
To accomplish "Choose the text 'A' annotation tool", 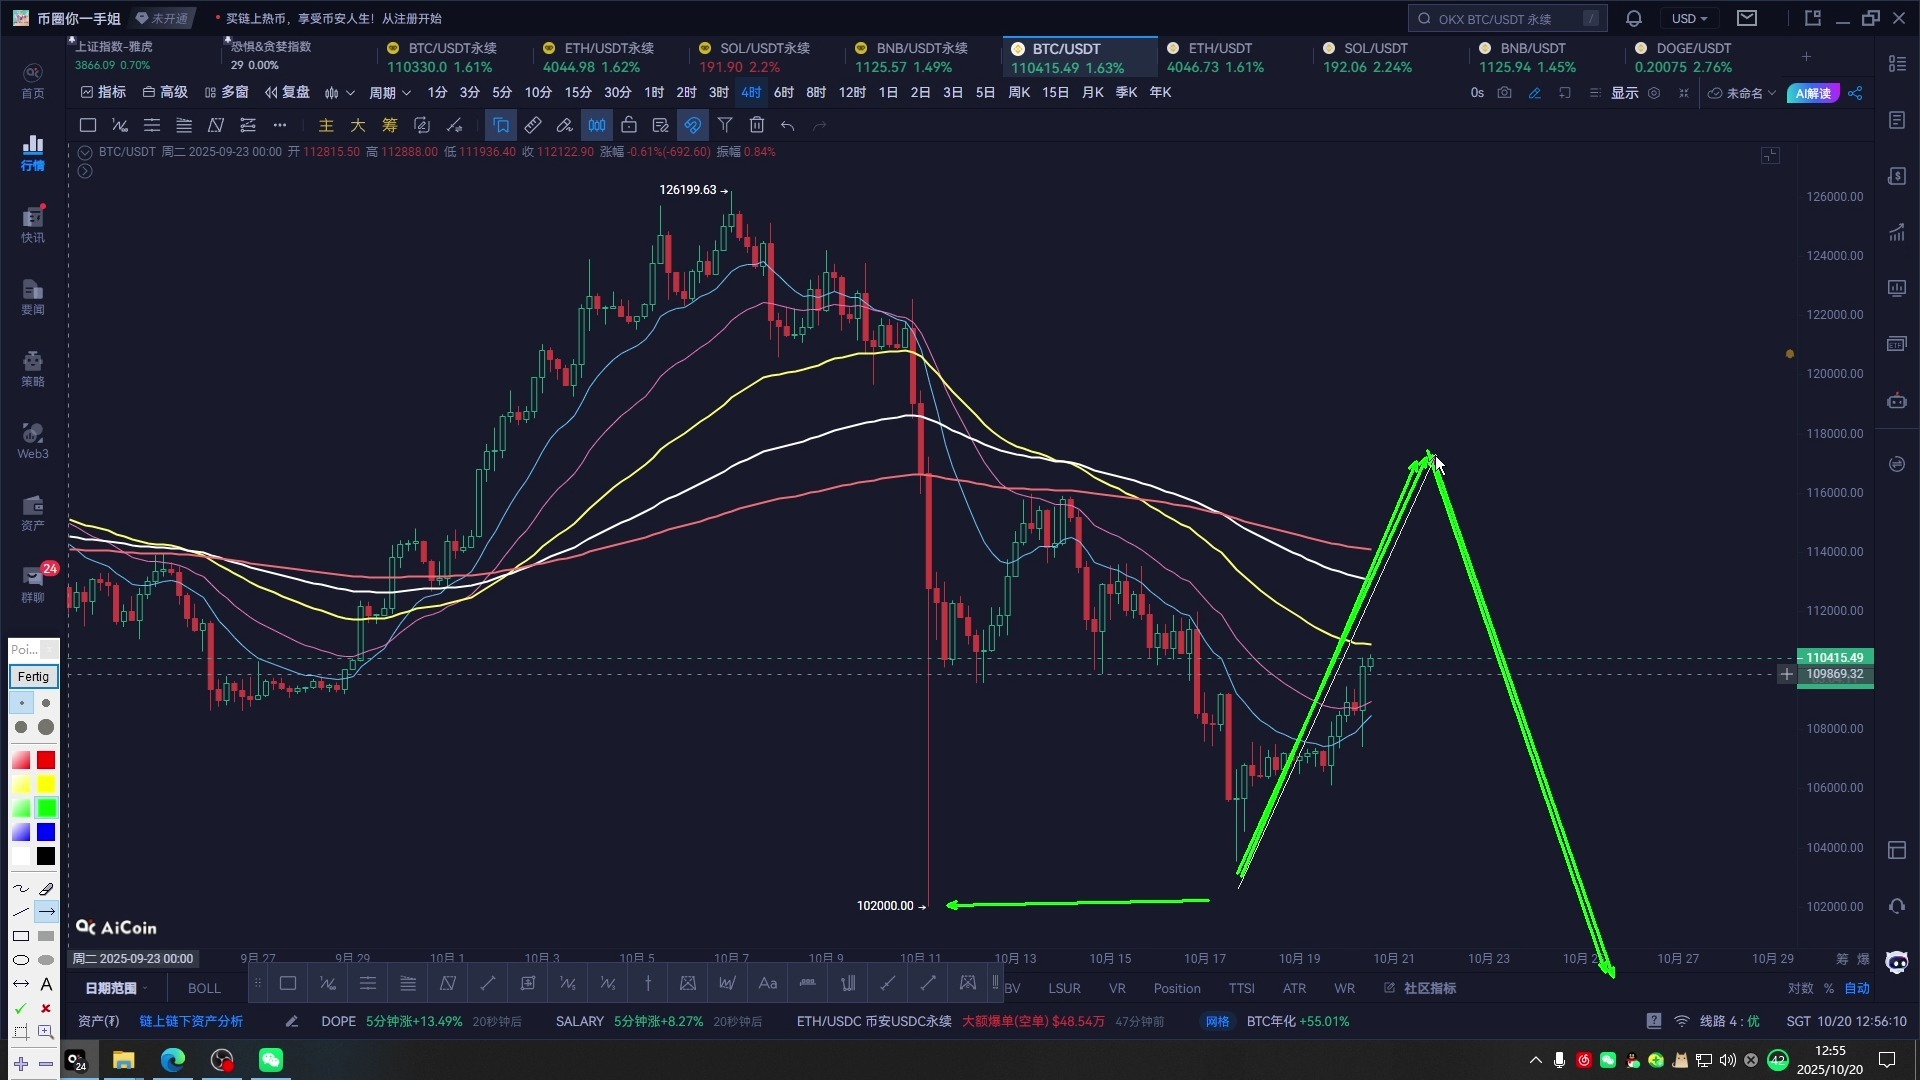I will pyautogui.click(x=46, y=985).
